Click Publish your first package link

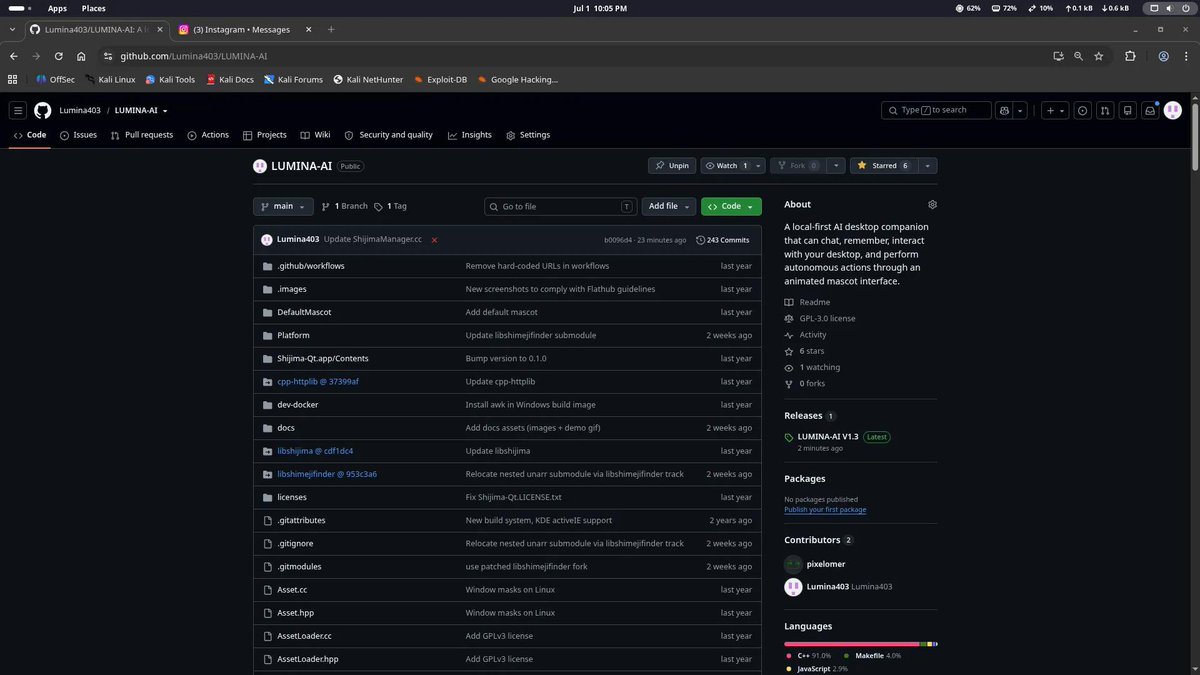(x=825, y=510)
